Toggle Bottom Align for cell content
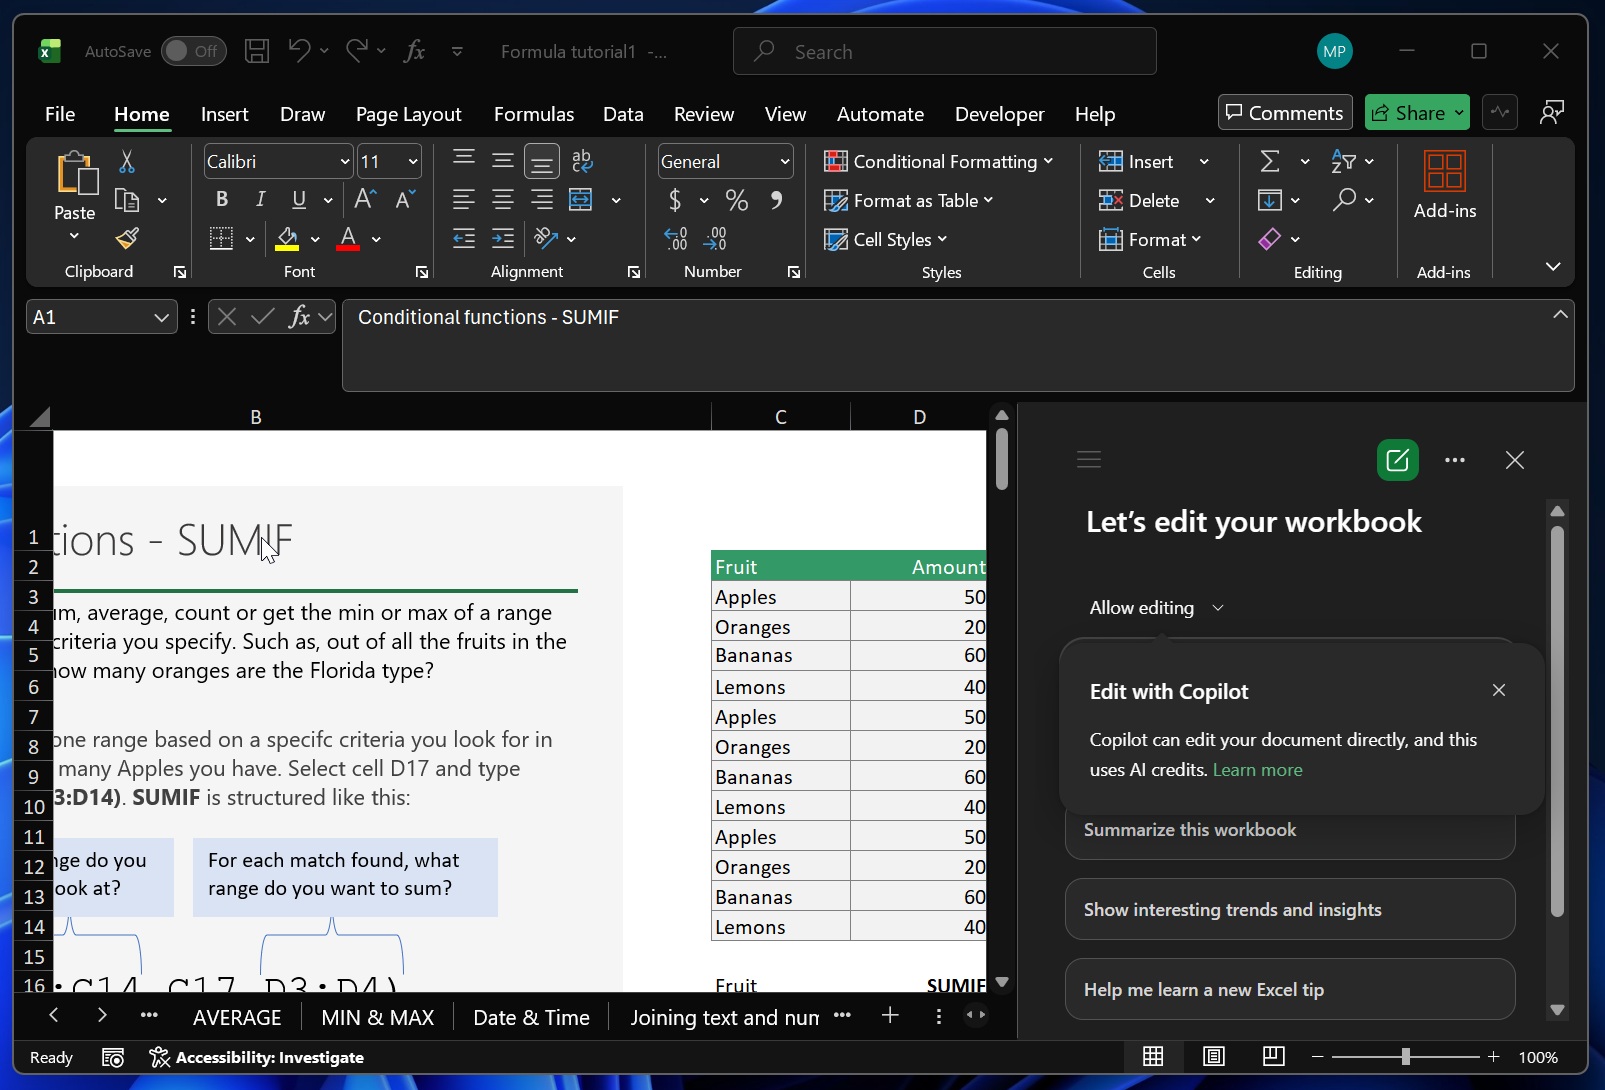This screenshot has width=1605, height=1090. point(541,160)
